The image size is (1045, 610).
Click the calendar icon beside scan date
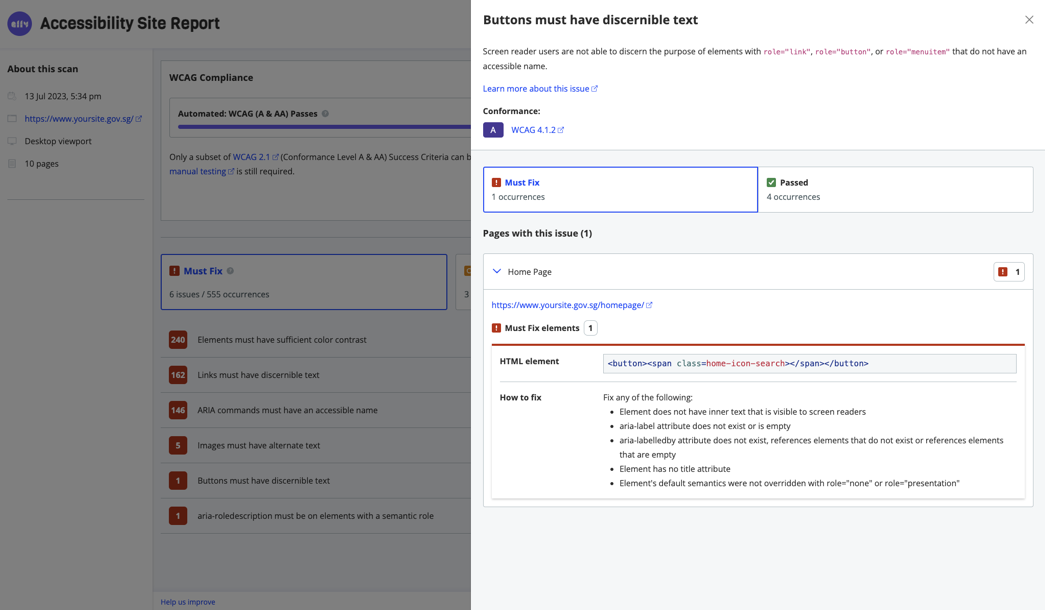[x=12, y=96]
